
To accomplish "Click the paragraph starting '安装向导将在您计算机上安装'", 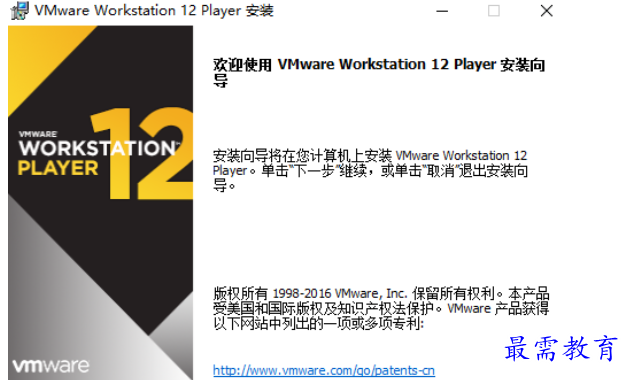I will tap(370, 170).
